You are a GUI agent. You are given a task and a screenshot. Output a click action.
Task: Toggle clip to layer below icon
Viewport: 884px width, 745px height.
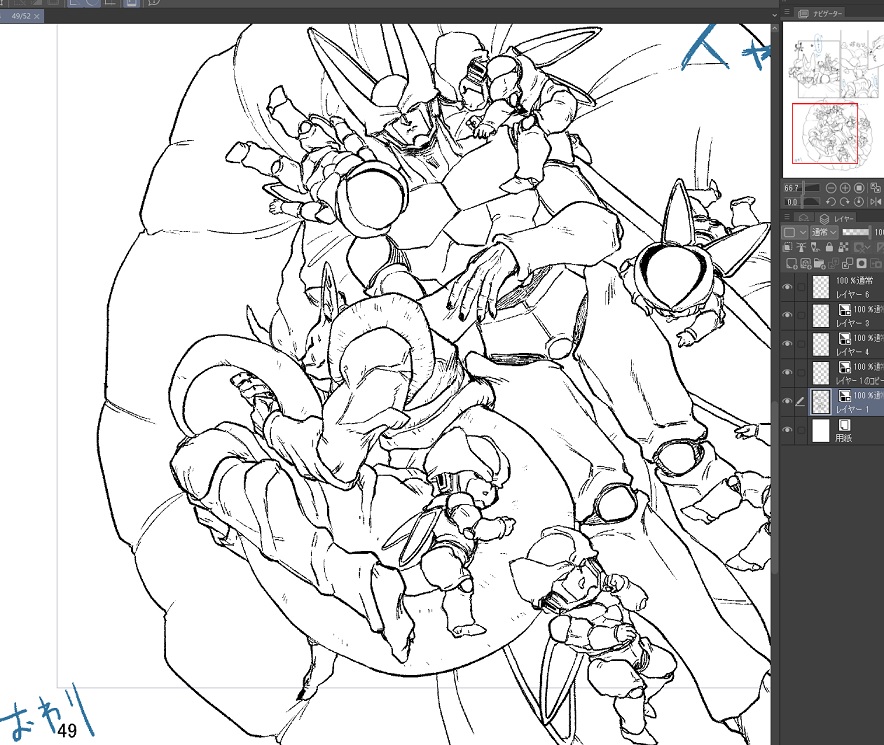788,247
